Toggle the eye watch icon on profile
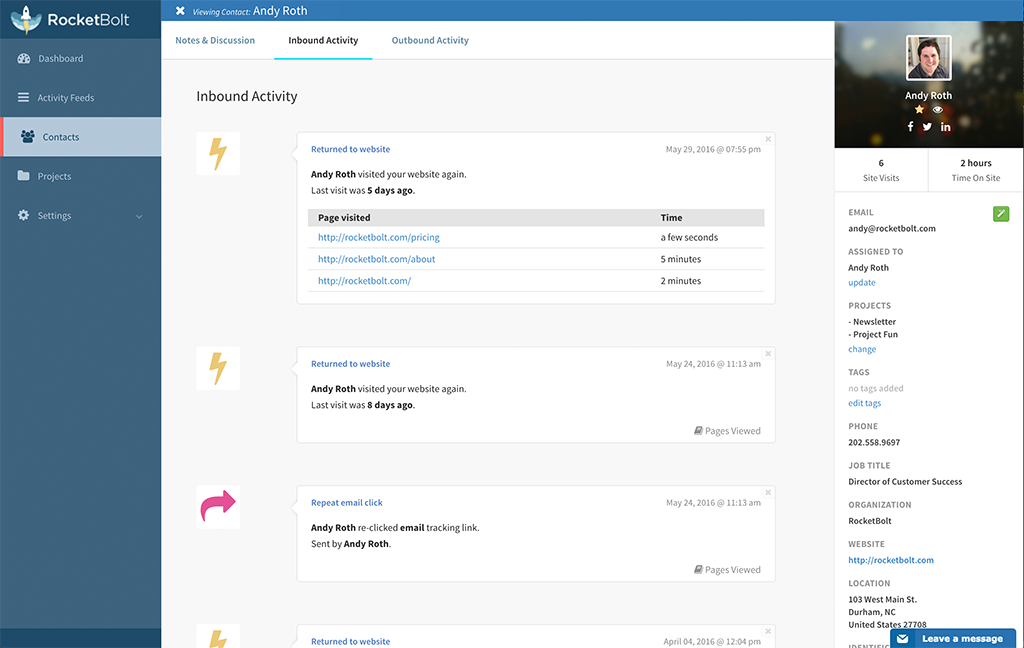 (938, 109)
